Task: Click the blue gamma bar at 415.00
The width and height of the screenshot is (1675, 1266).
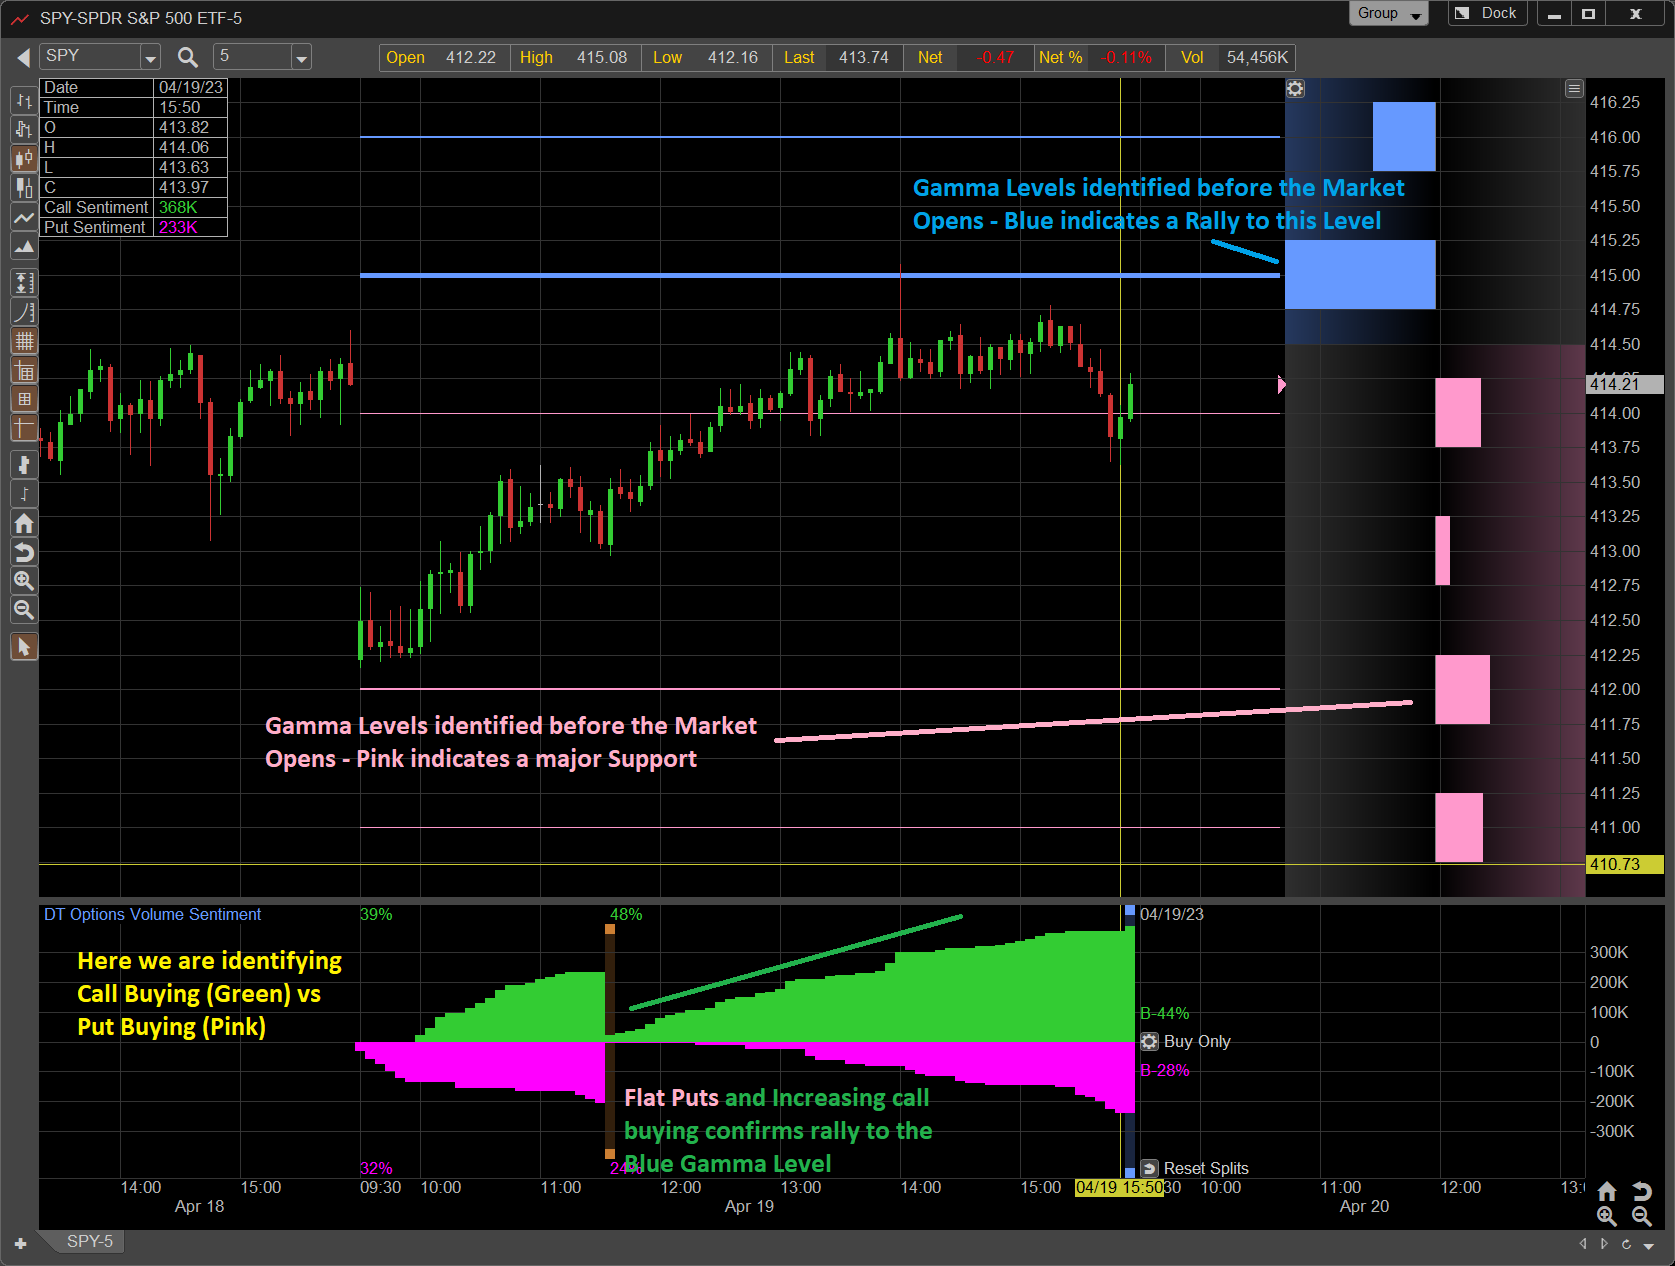Action: point(1360,274)
